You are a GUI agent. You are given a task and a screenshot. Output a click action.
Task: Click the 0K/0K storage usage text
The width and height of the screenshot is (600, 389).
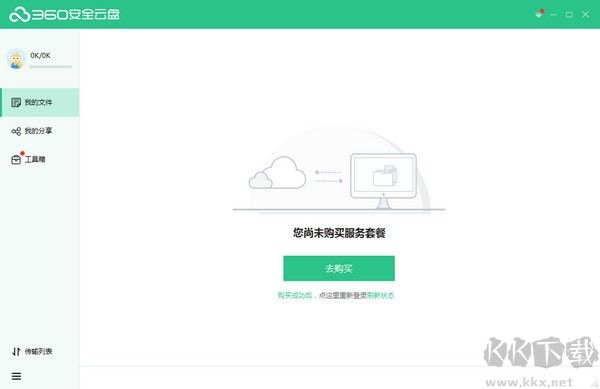(x=40, y=55)
